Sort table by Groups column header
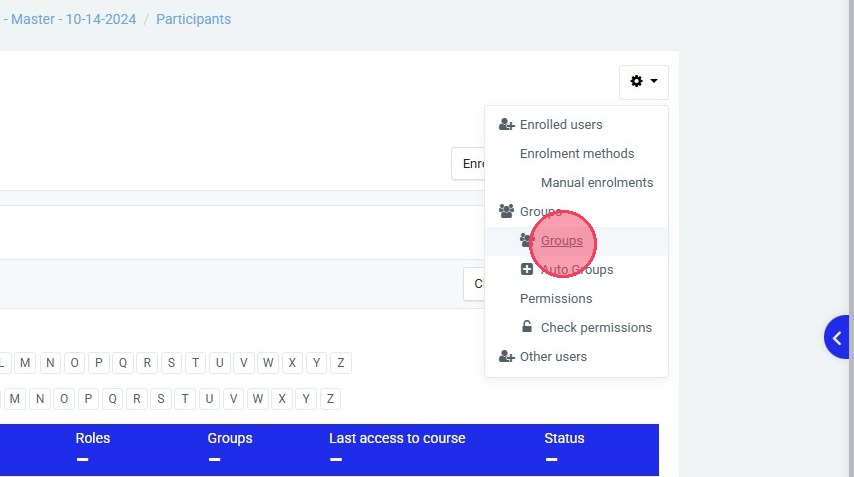Image resolution: width=854 pixels, height=477 pixels. 229,438
